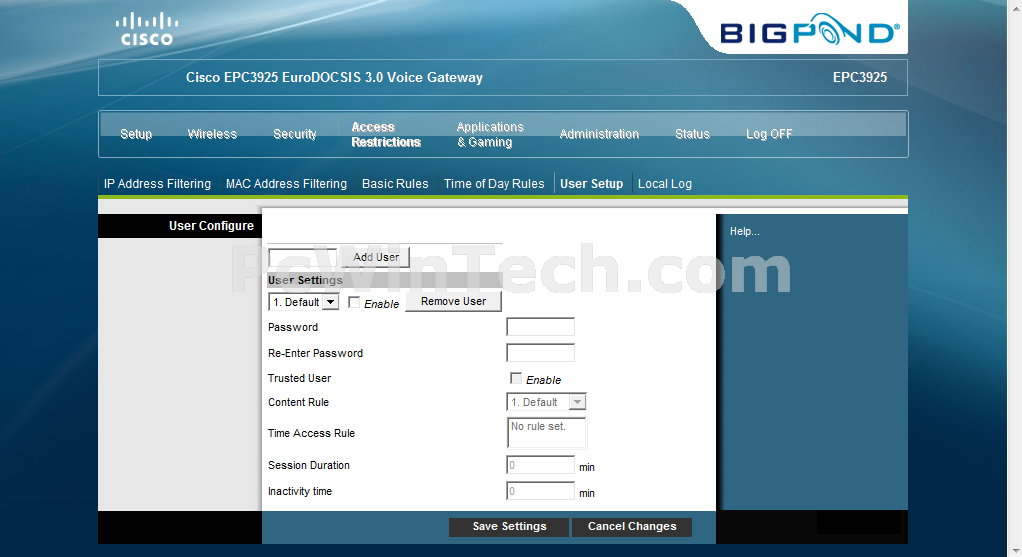
Task: Open the Setup menu
Action: tap(136, 134)
